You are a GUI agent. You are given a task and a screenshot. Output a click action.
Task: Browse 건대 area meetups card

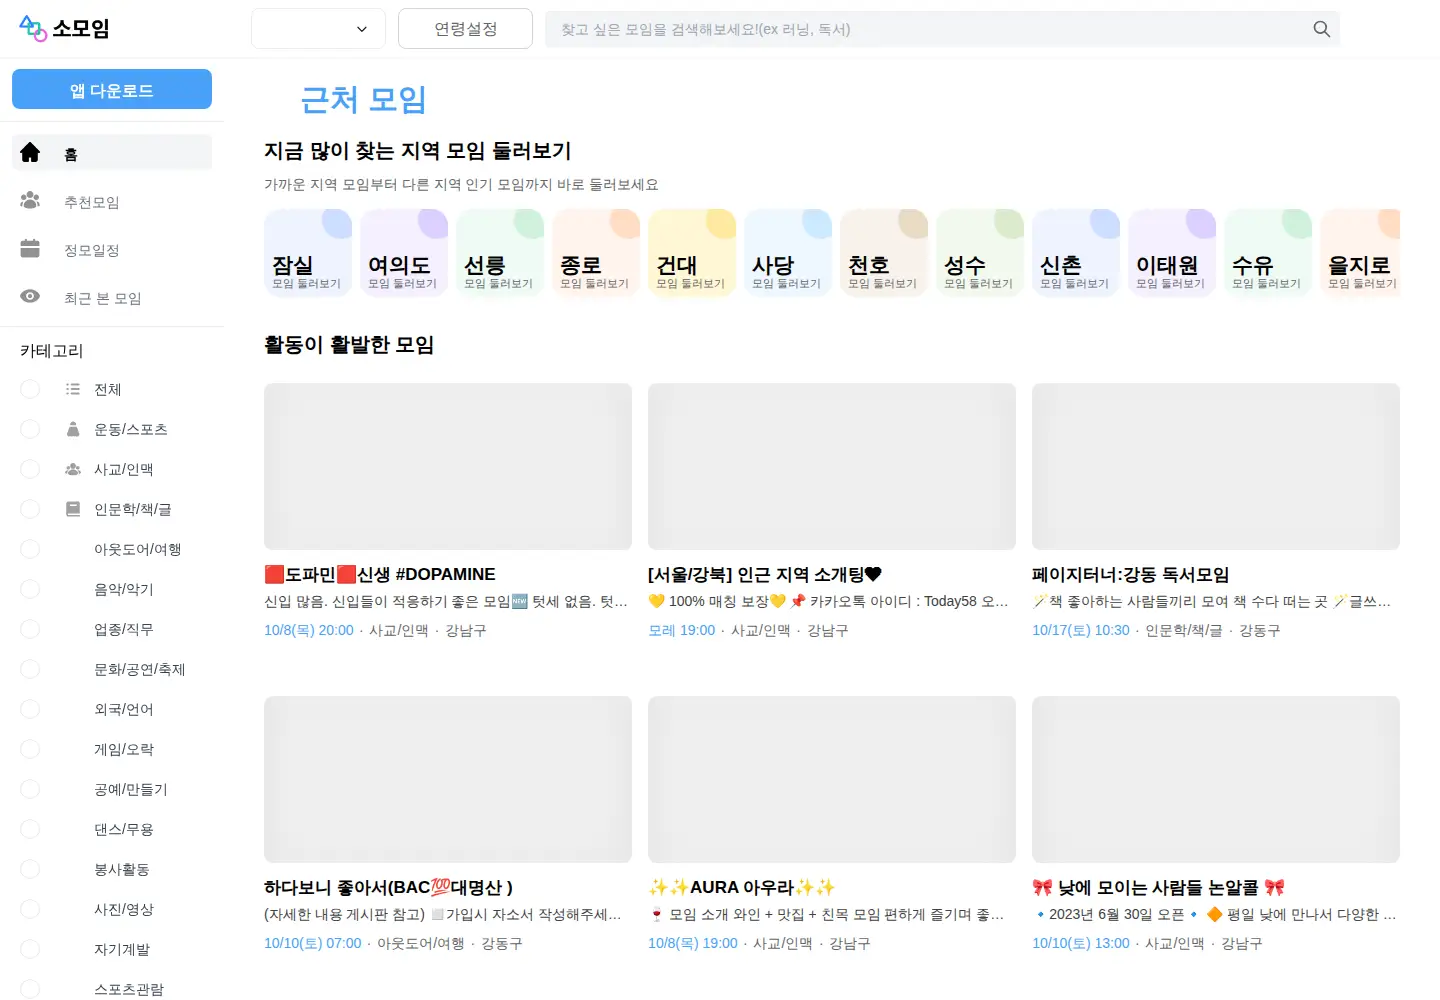pos(692,253)
